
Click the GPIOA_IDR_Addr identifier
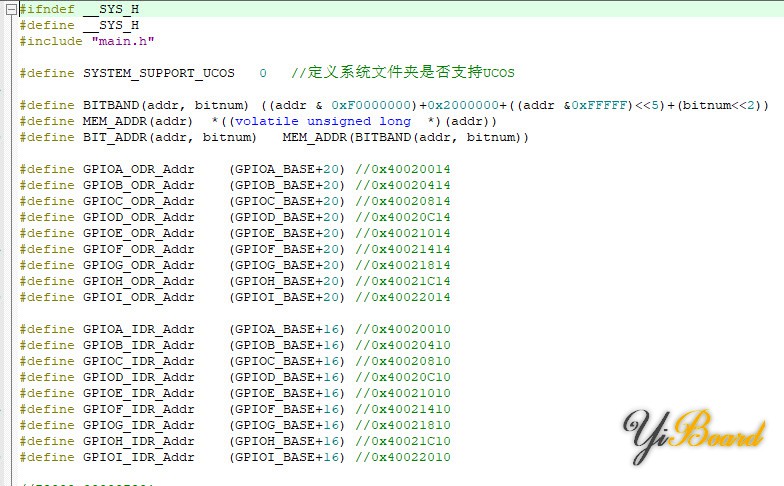click(x=138, y=329)
